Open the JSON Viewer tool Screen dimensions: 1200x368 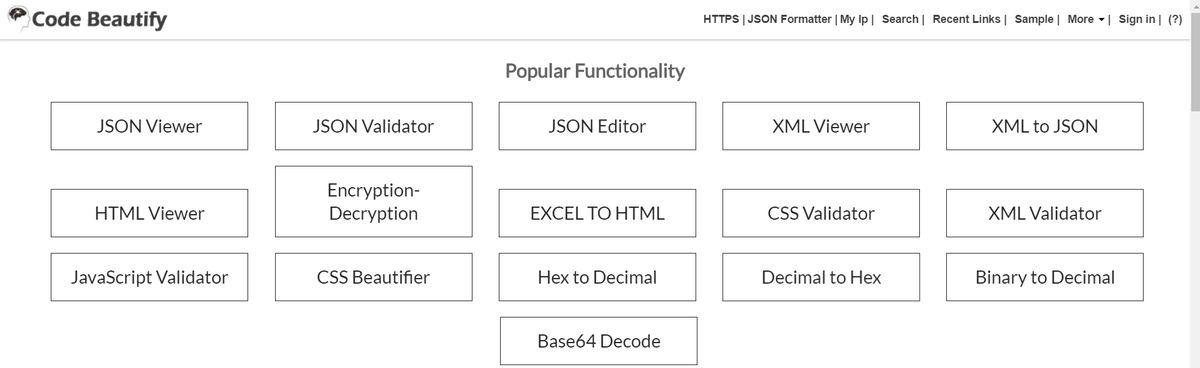coord(149,126)
